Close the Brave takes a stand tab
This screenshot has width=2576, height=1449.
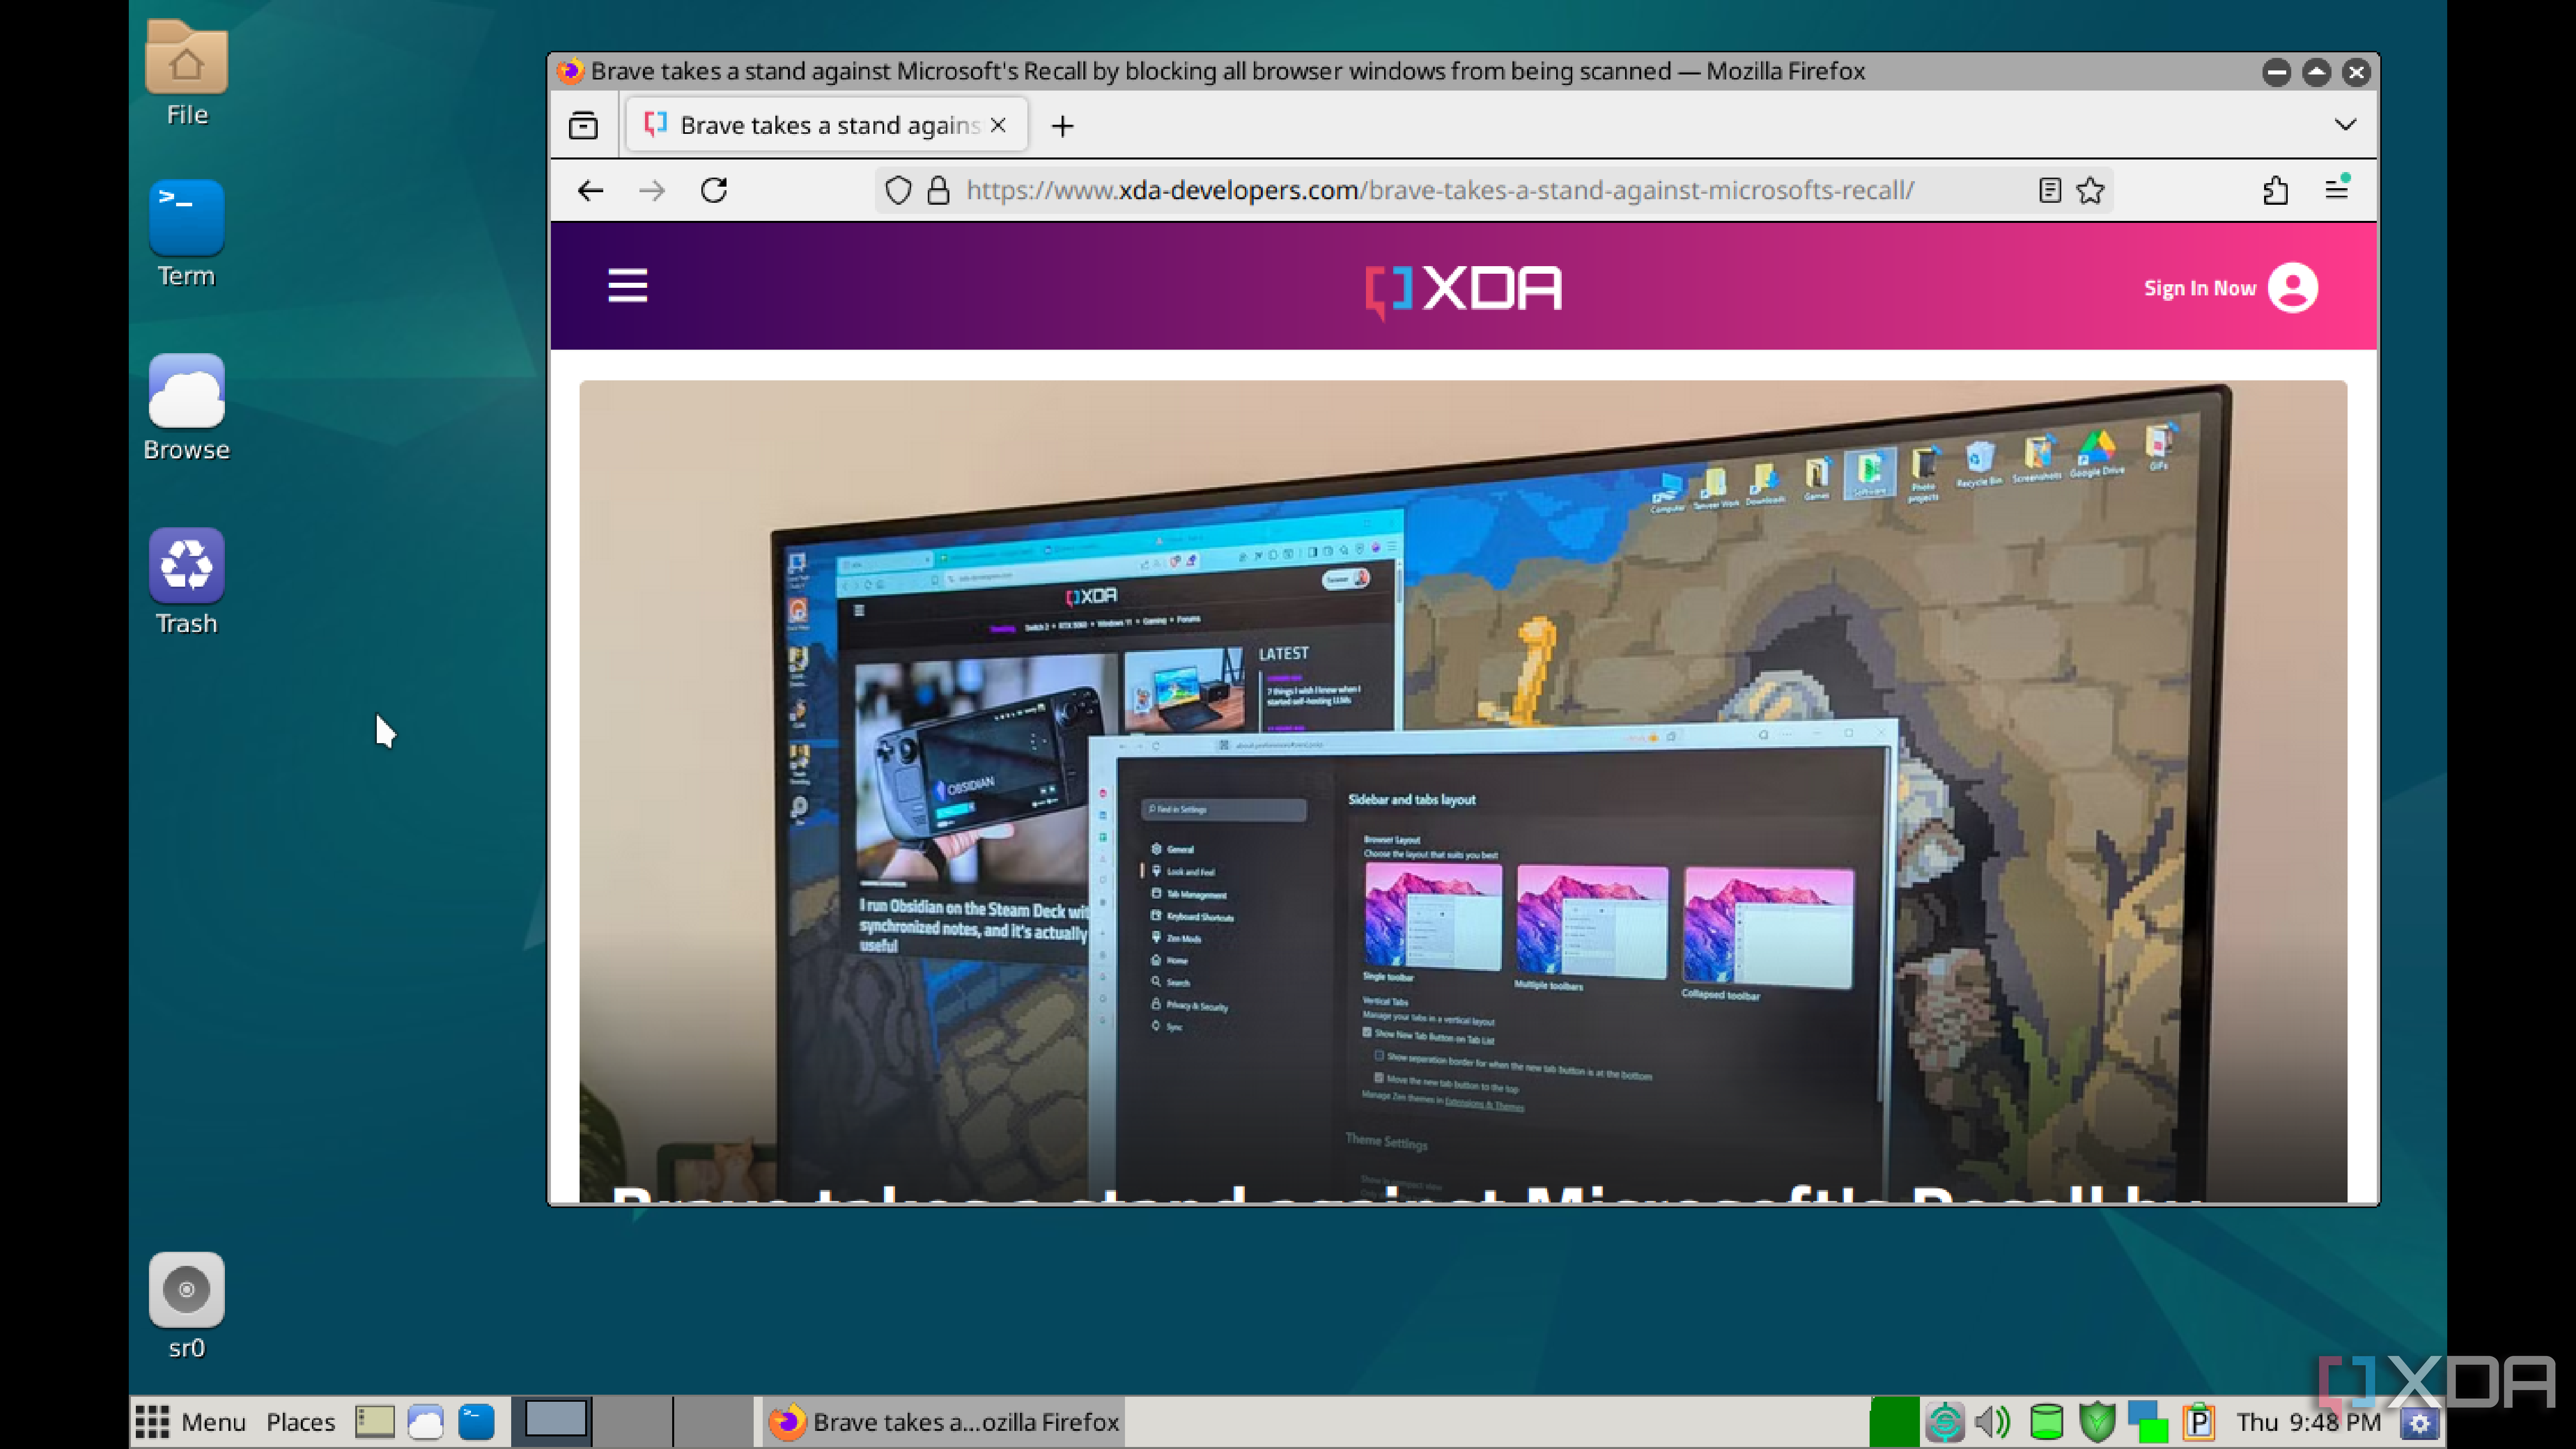998,125
